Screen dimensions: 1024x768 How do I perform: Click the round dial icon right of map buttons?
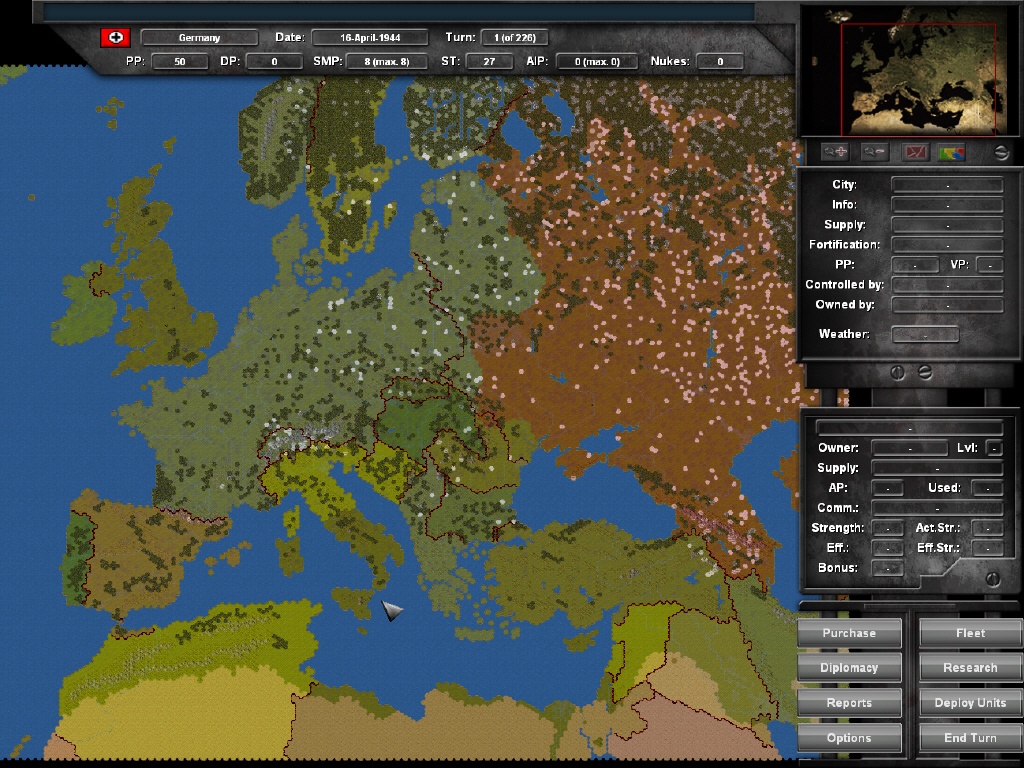click(1001, 153)
